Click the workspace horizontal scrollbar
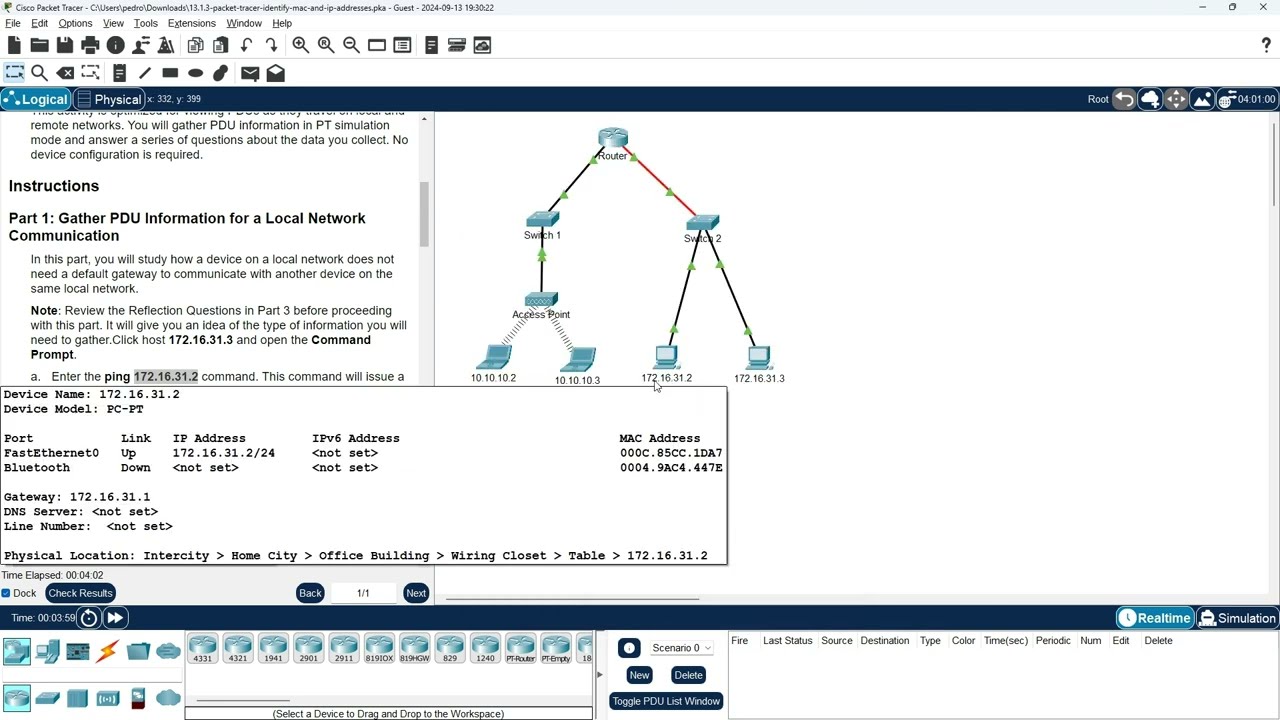The image size is (1280, 720). 573,599
